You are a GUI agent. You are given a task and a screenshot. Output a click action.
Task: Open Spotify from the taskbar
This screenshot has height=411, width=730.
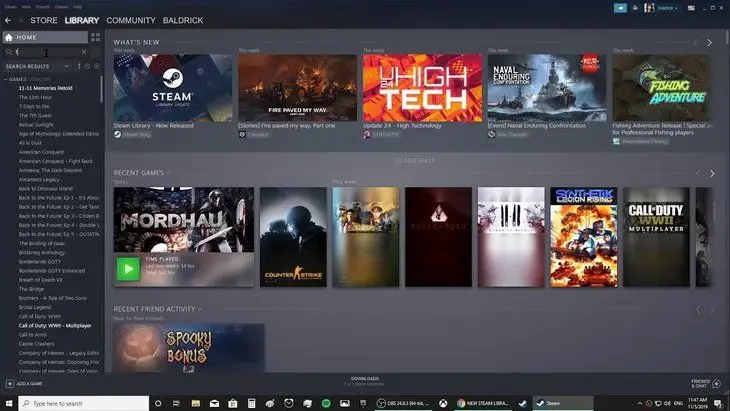coord(326,403)
